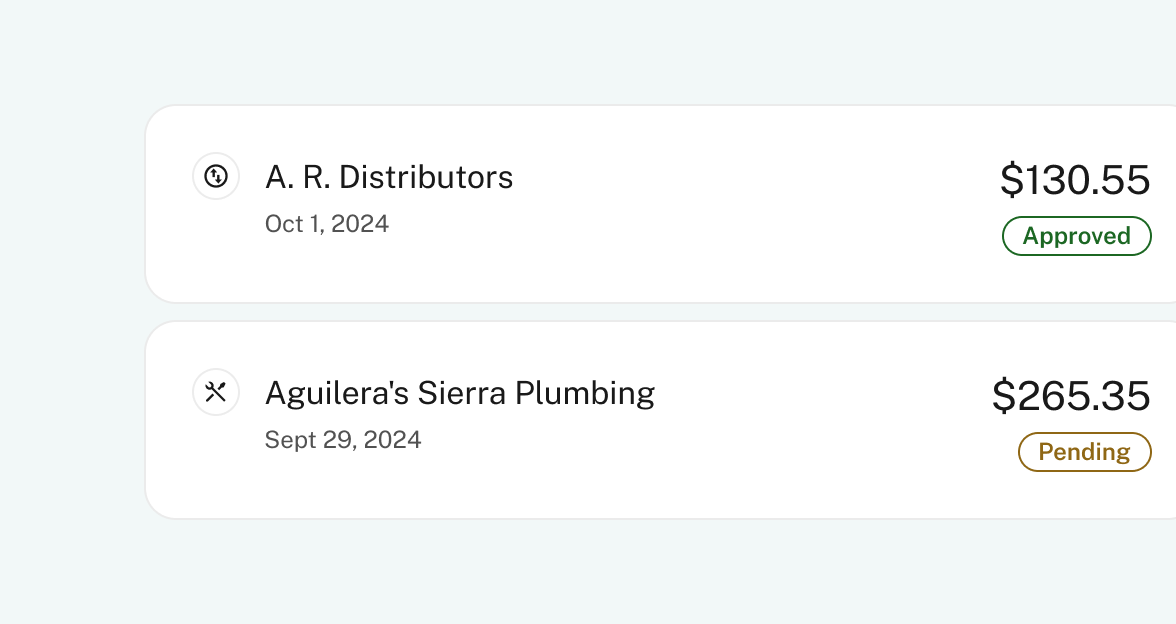Tap the circular transfer icon on the first transaction
Viewport: 1176px width, 624px height.
pos(216,176)
